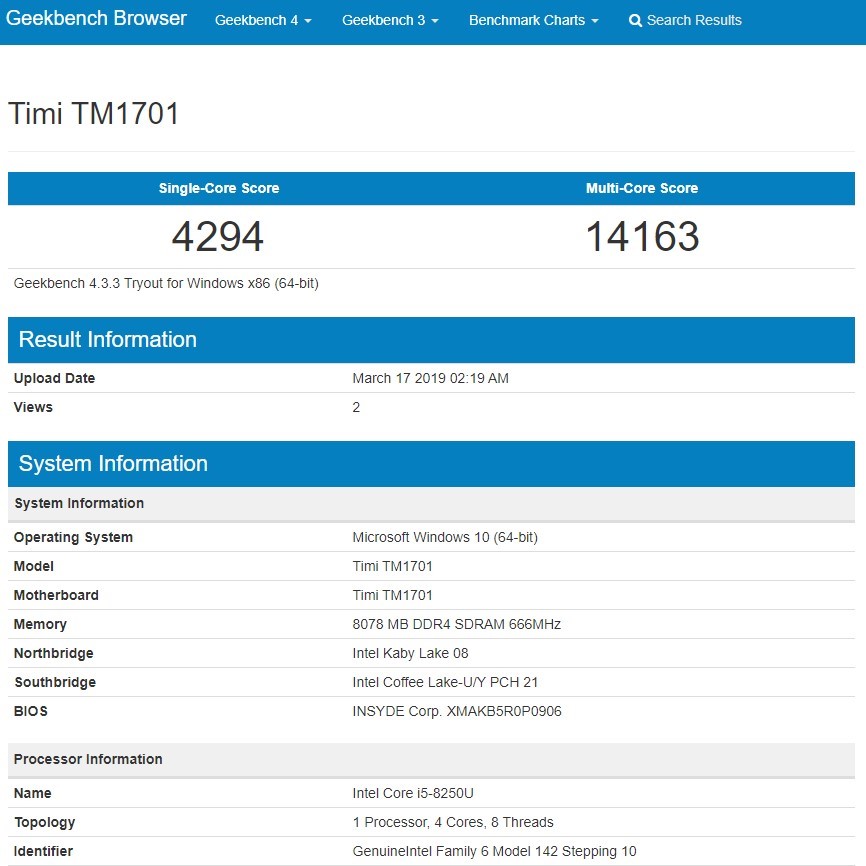Click the Memory label
Image resolution: width=866 pixels, height=866 pixels.
[x=40, y=625]
